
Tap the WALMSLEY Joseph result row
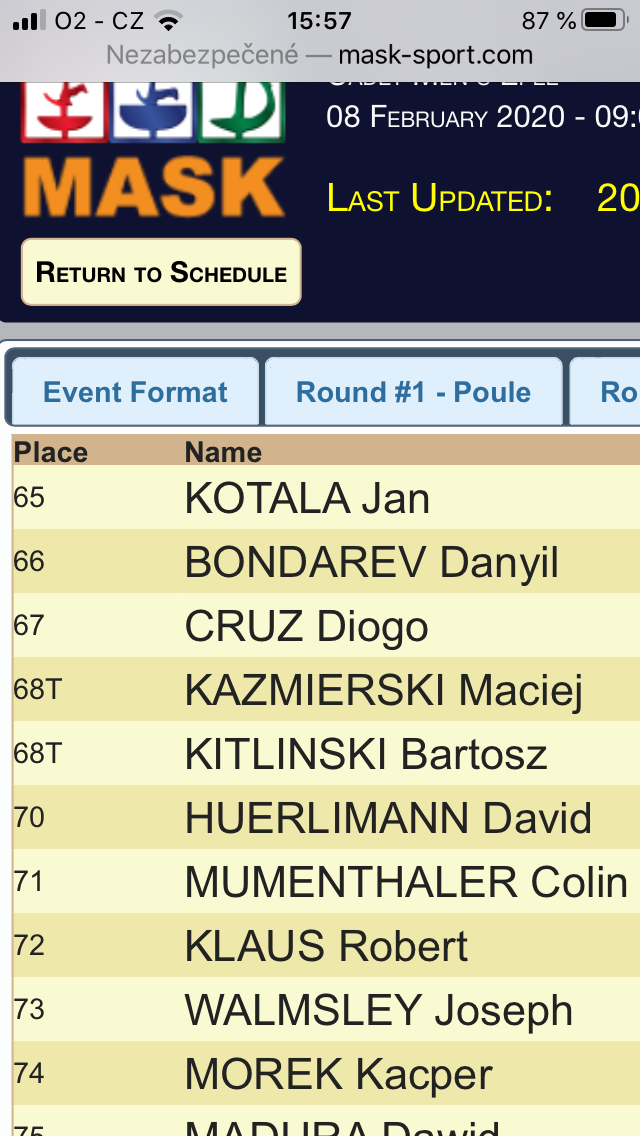pos(326,1008)
